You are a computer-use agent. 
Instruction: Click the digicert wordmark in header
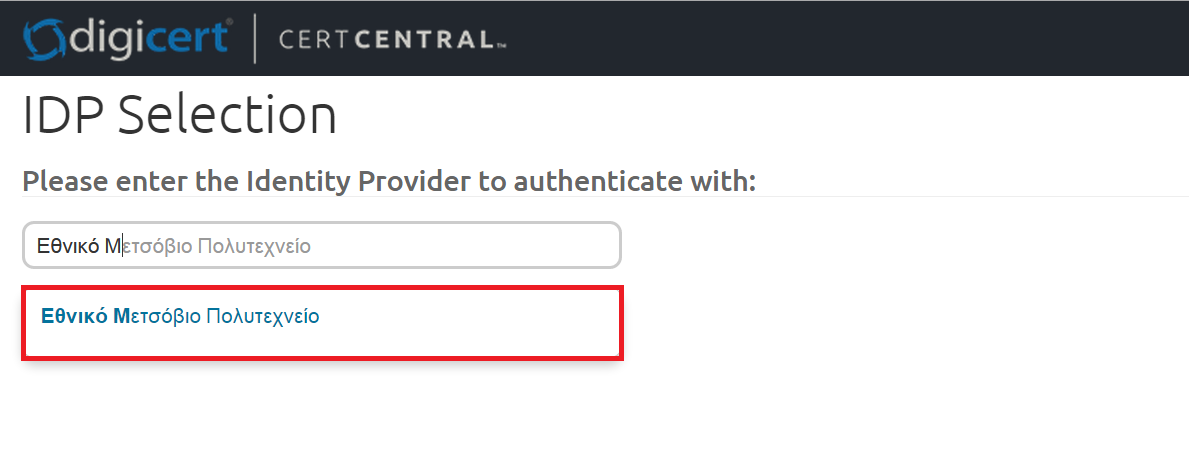click(149, 38)
